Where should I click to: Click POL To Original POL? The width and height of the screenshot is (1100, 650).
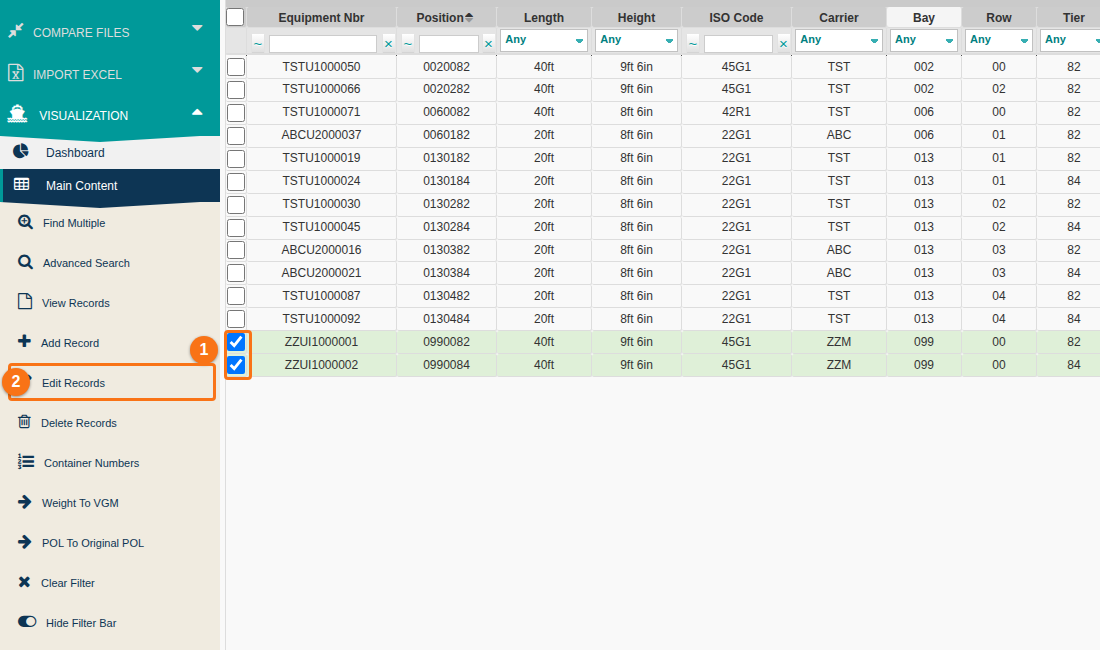click(93, 543)
